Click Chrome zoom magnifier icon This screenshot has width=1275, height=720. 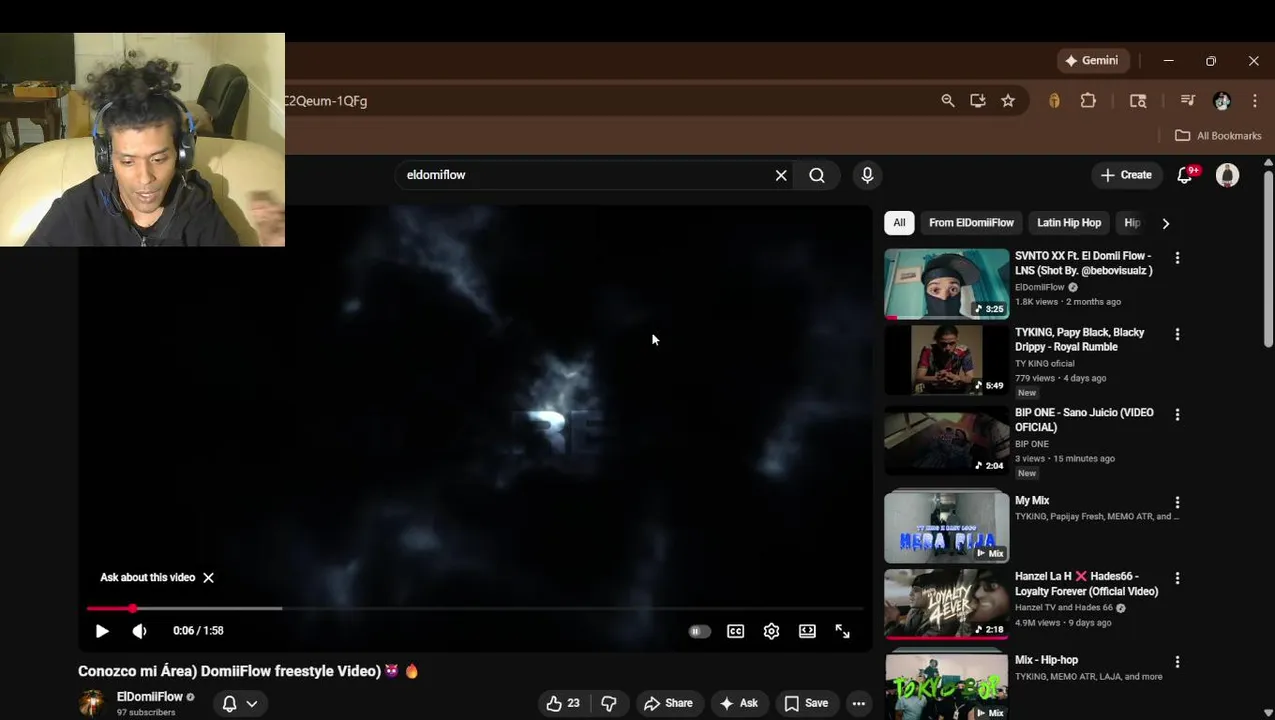(948, 101)
